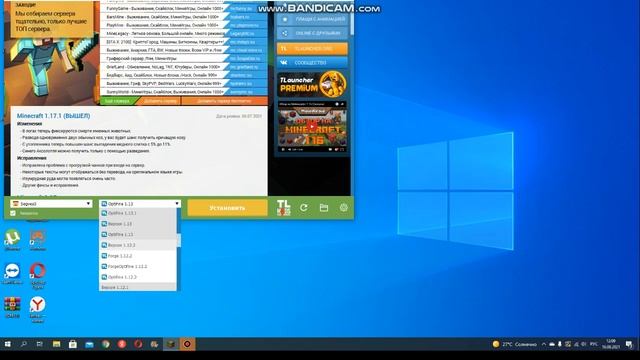Viewport: 640px width, 360px height.
Task: Open the Плащи с анимацией button
Action: (x=312, y=19)
